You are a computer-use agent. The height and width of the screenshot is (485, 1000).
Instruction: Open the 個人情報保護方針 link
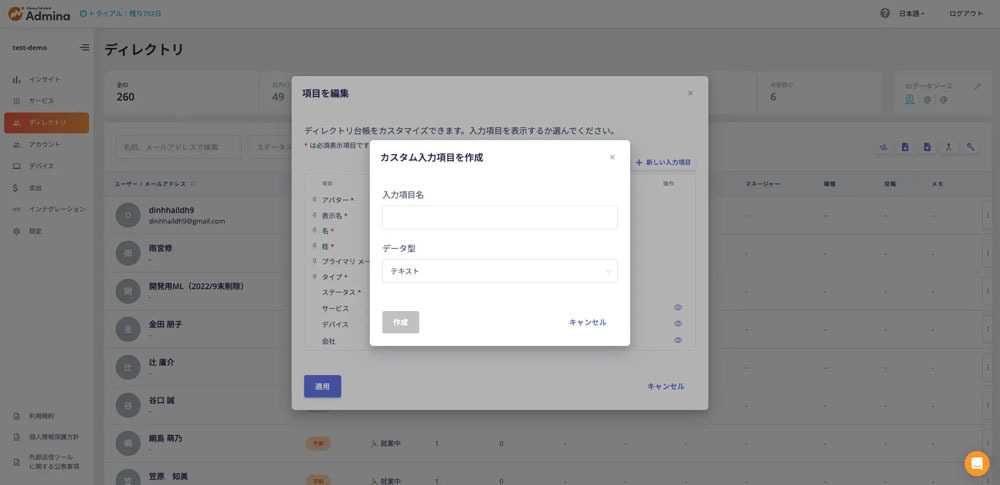point(54,437)
